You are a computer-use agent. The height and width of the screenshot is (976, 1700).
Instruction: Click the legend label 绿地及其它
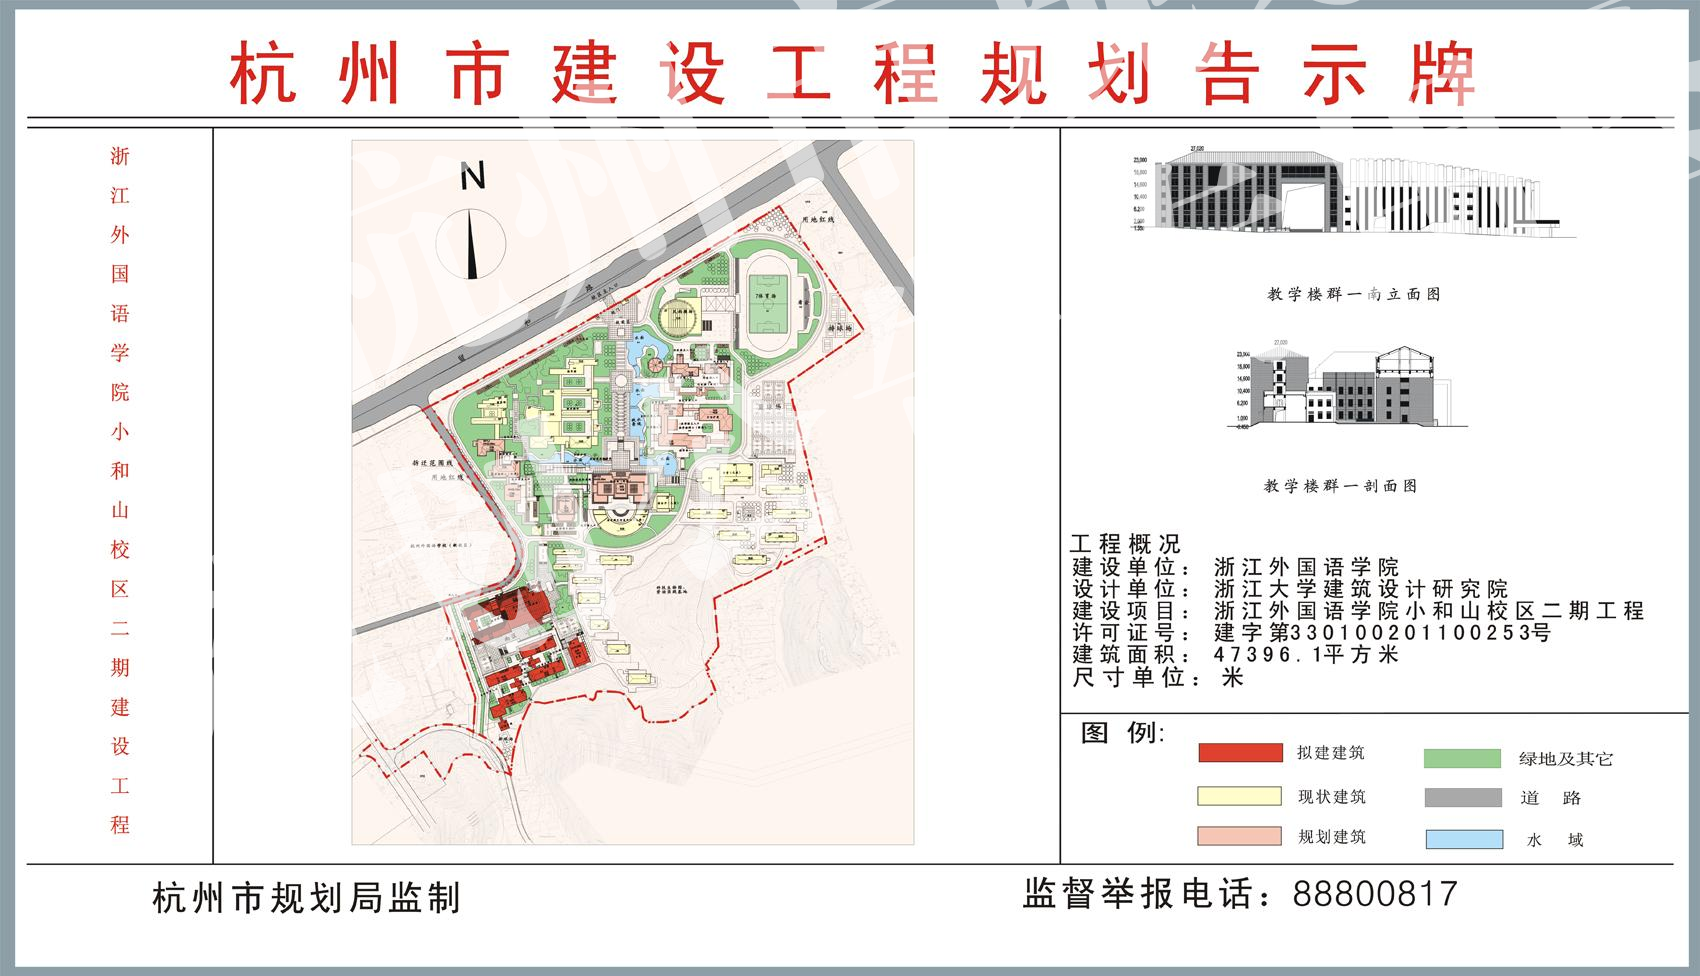[1566, 759]
